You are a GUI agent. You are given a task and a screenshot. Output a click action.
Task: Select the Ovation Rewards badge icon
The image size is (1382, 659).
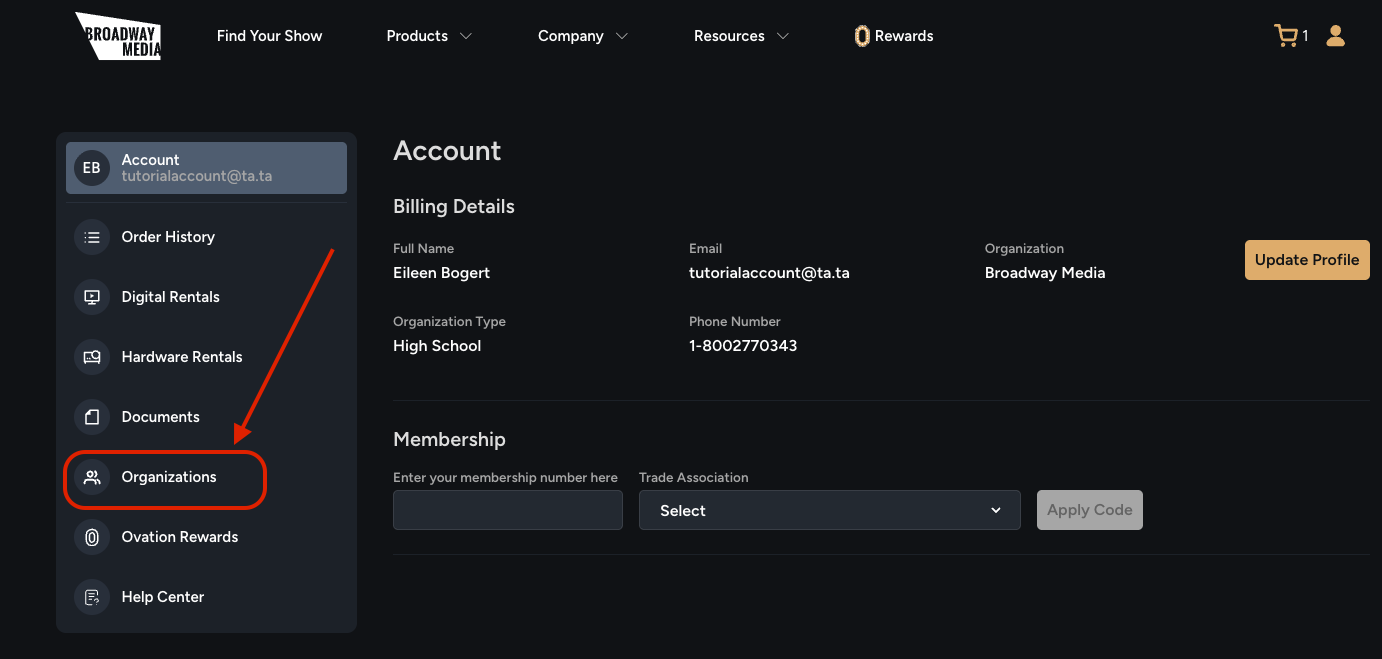[92, 537]
